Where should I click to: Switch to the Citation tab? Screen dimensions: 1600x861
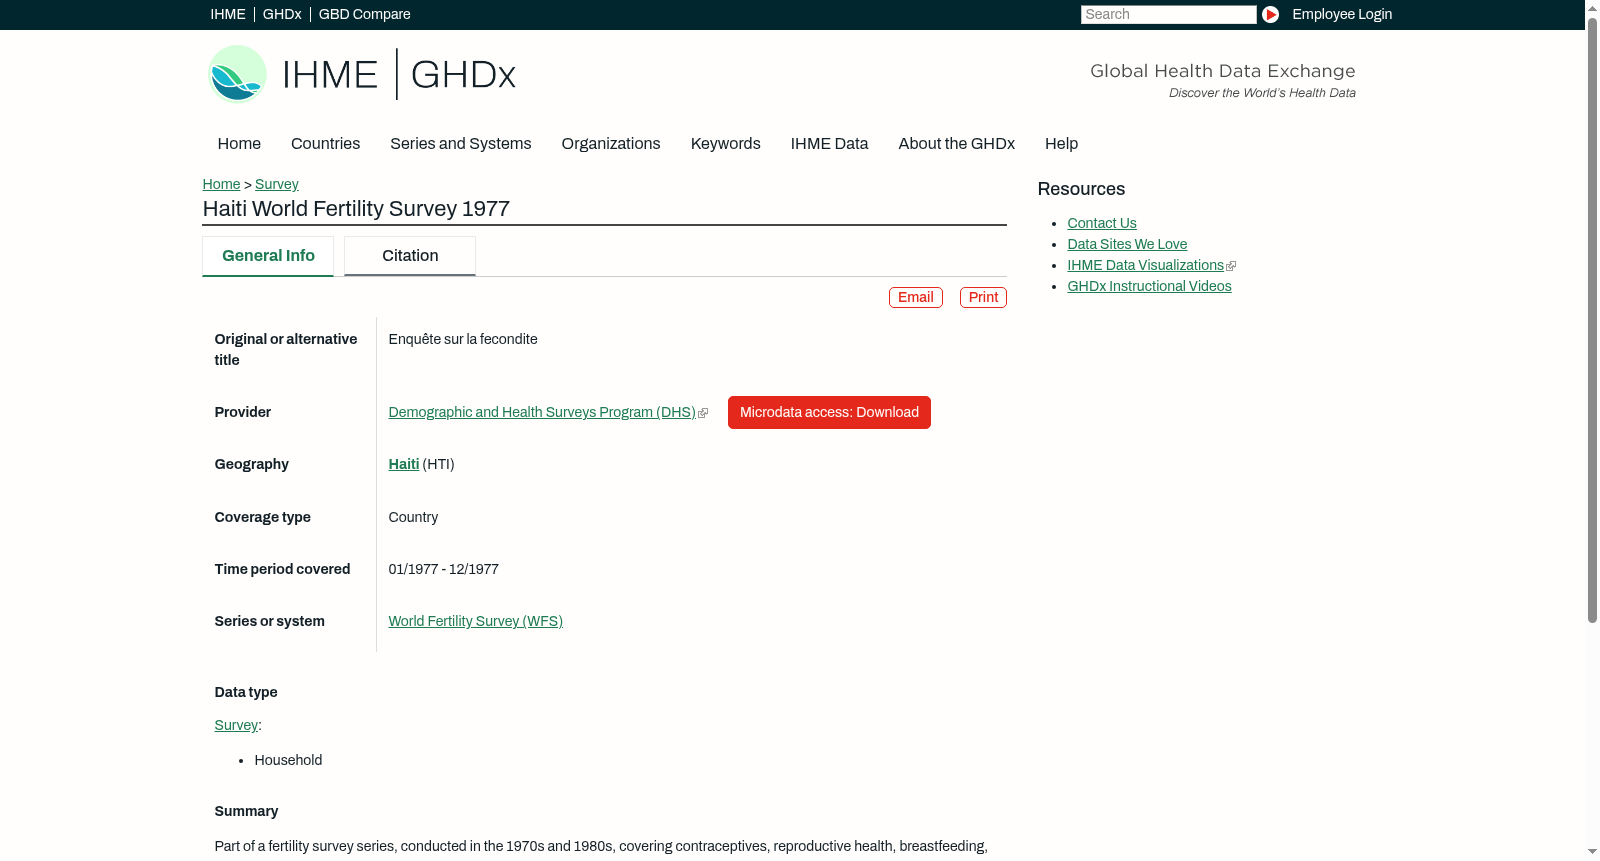(x=410, y=256)
